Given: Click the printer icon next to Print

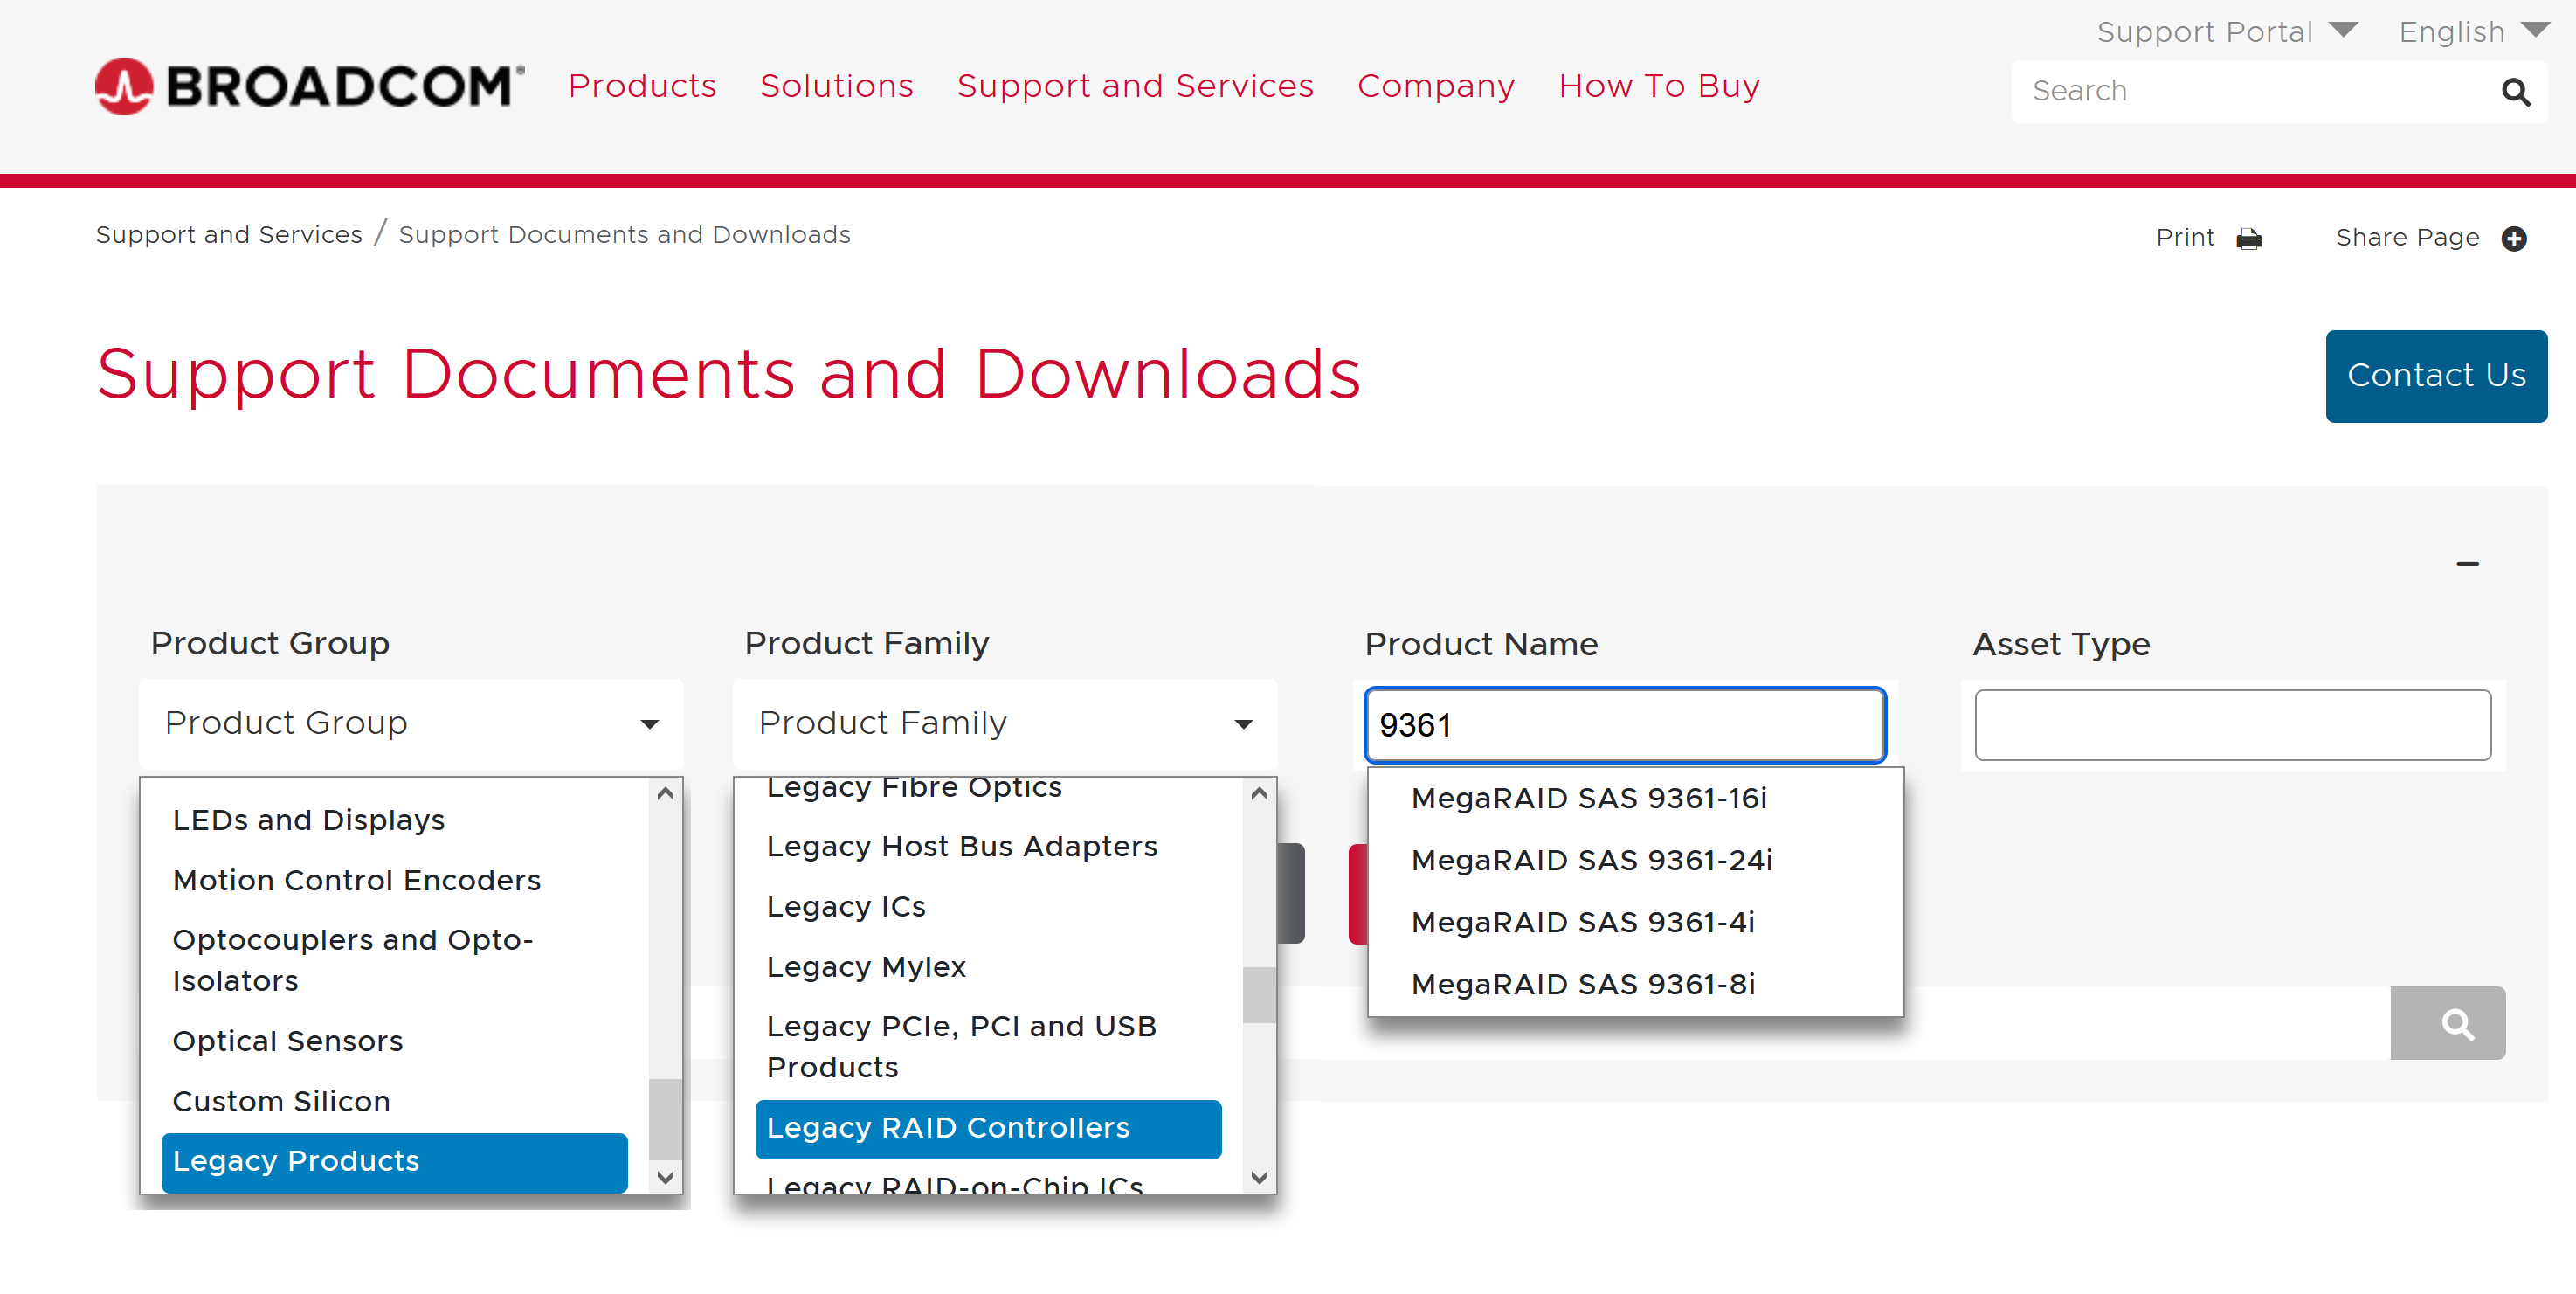Looking at the screenshot, I should [2248, 238].
